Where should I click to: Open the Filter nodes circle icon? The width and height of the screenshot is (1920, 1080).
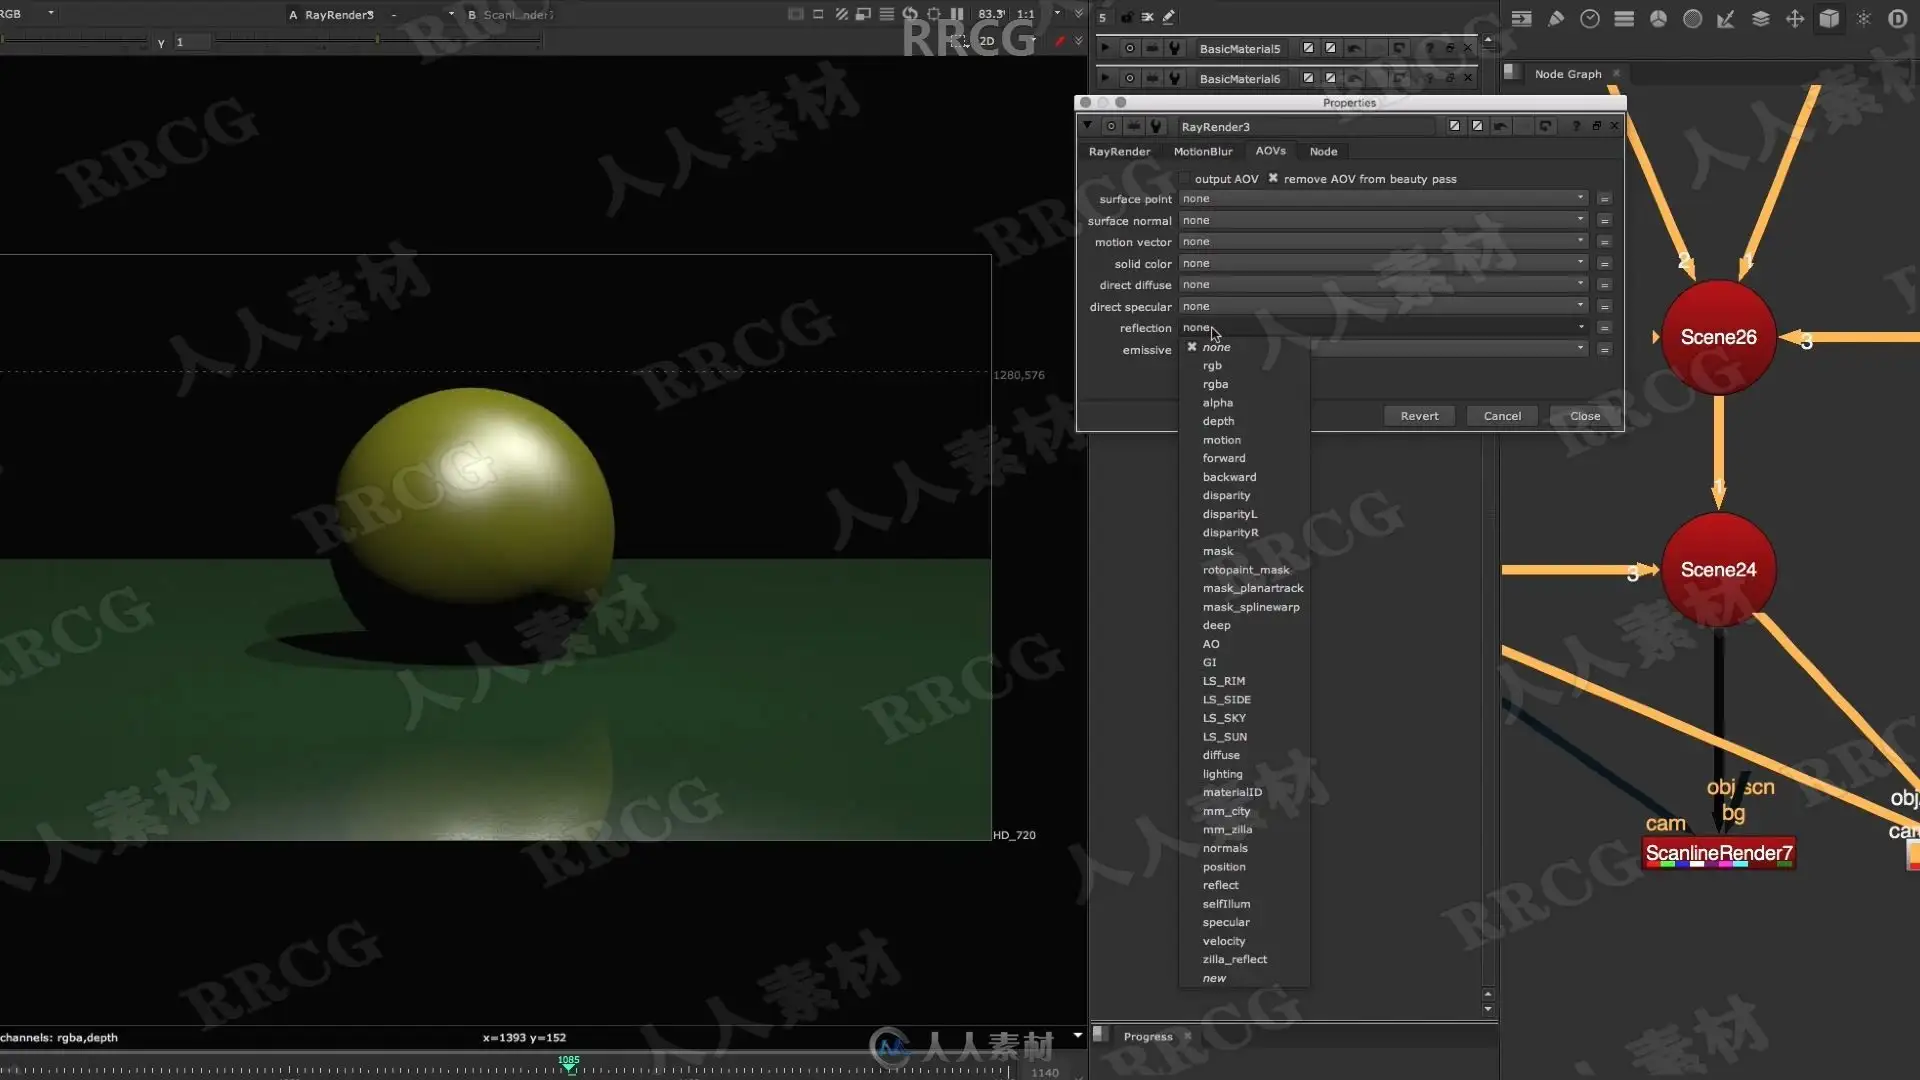(x=1692, y=18)
